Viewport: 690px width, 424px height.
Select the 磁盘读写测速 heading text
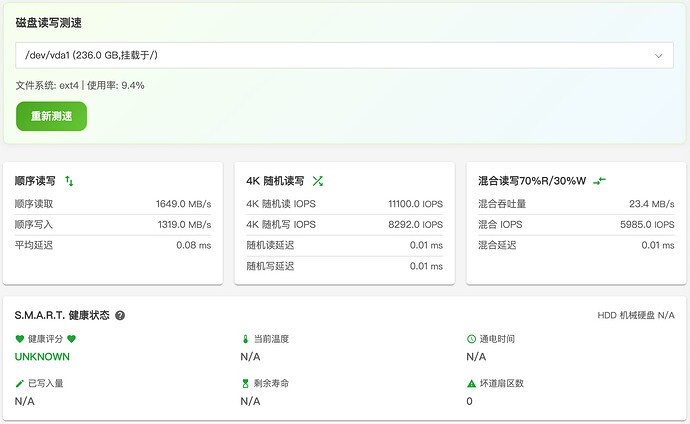click(x=48, y=23)
